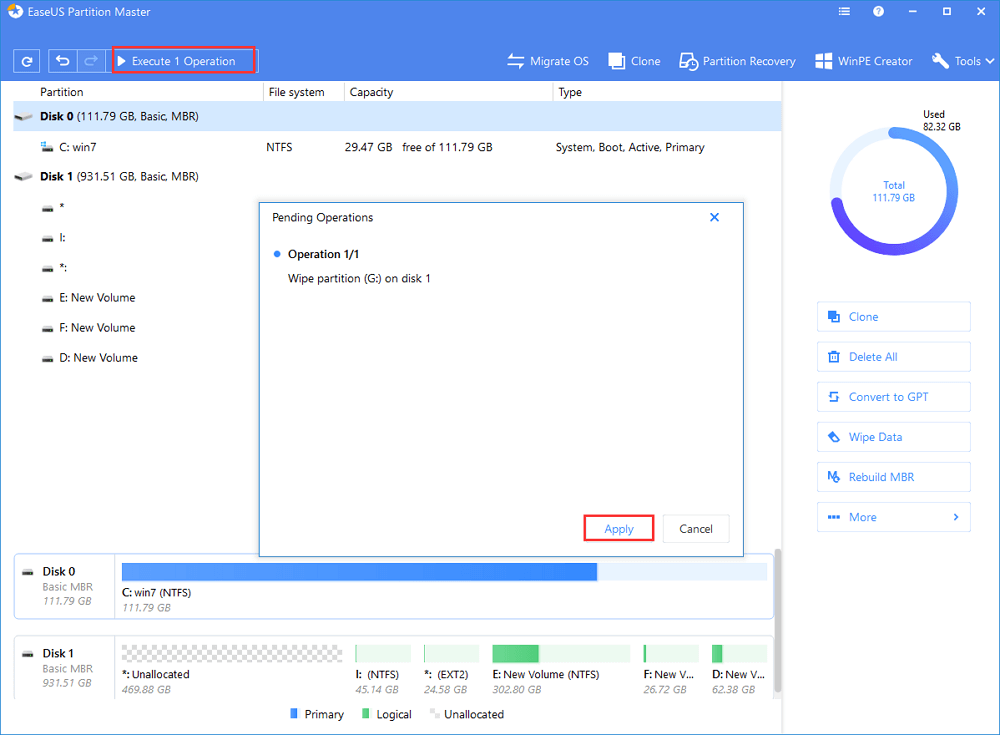1000x735 pixels.
Task: Cancel the Pending Operations dialog
Action: pyautogui.click(x=696, y=528)
